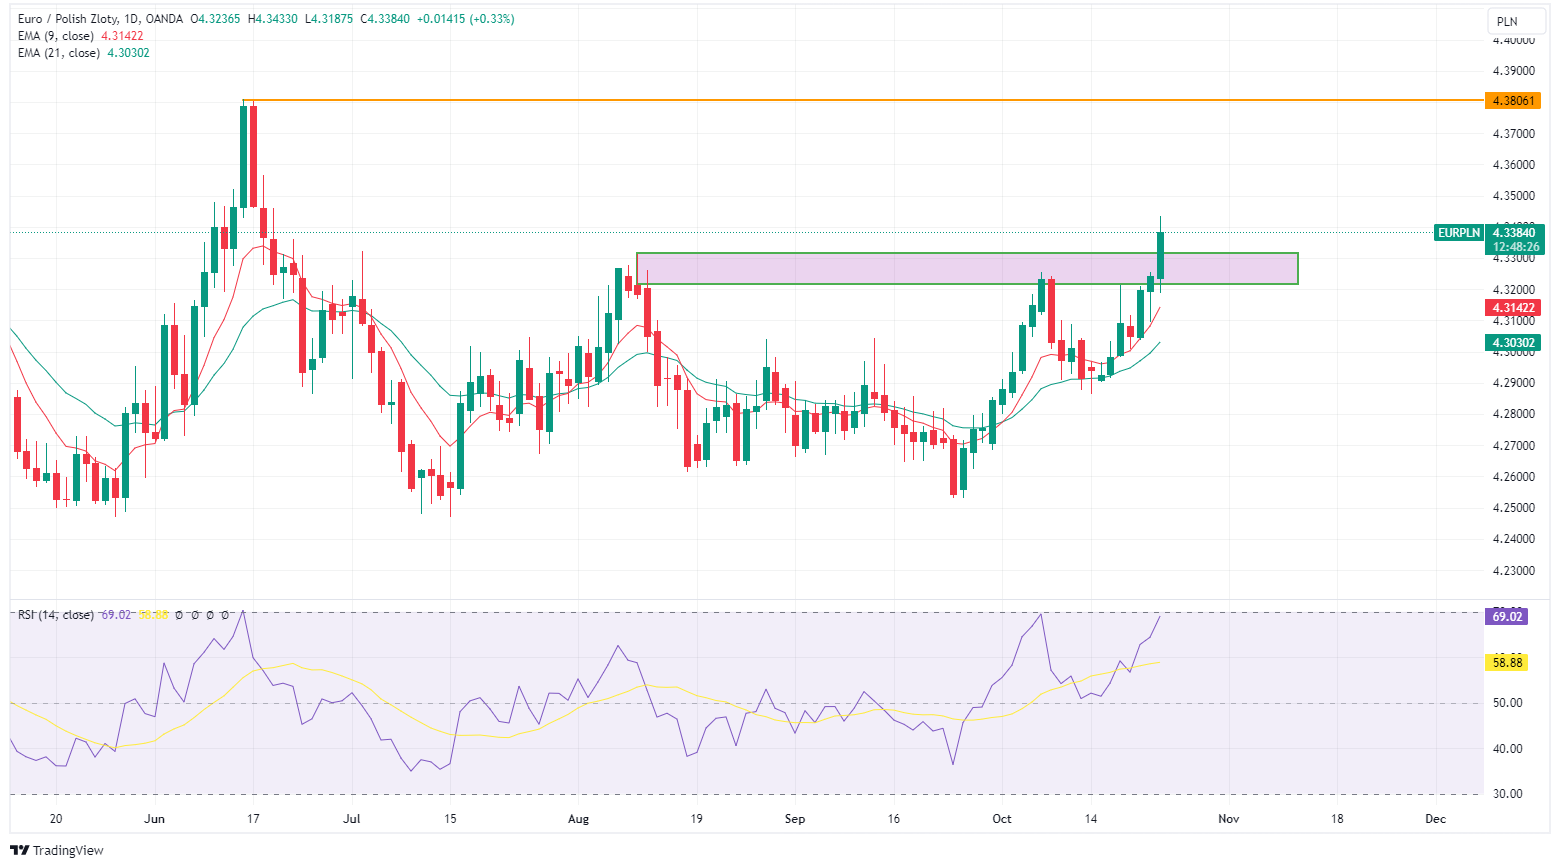Click the 4.35000 price axis label
The image size is (1560, 868).
click(x=1513, y=196)
